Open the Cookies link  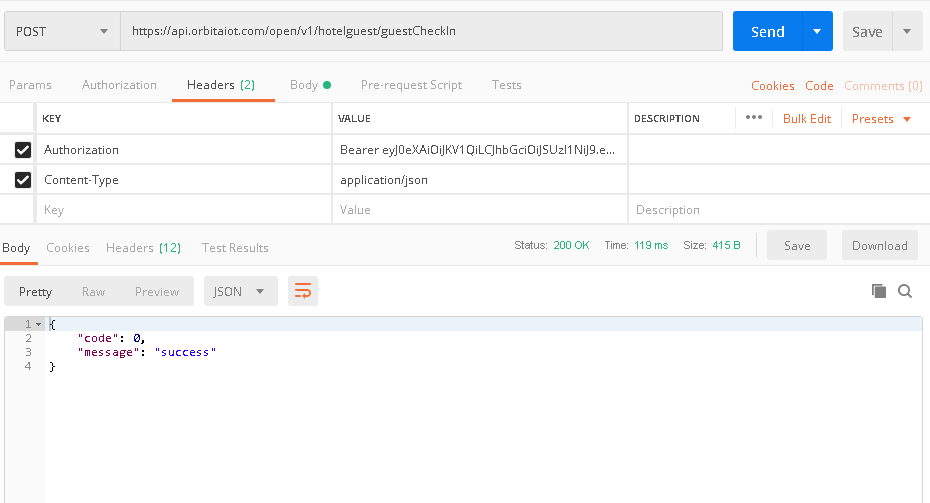(x=772, y=86)
